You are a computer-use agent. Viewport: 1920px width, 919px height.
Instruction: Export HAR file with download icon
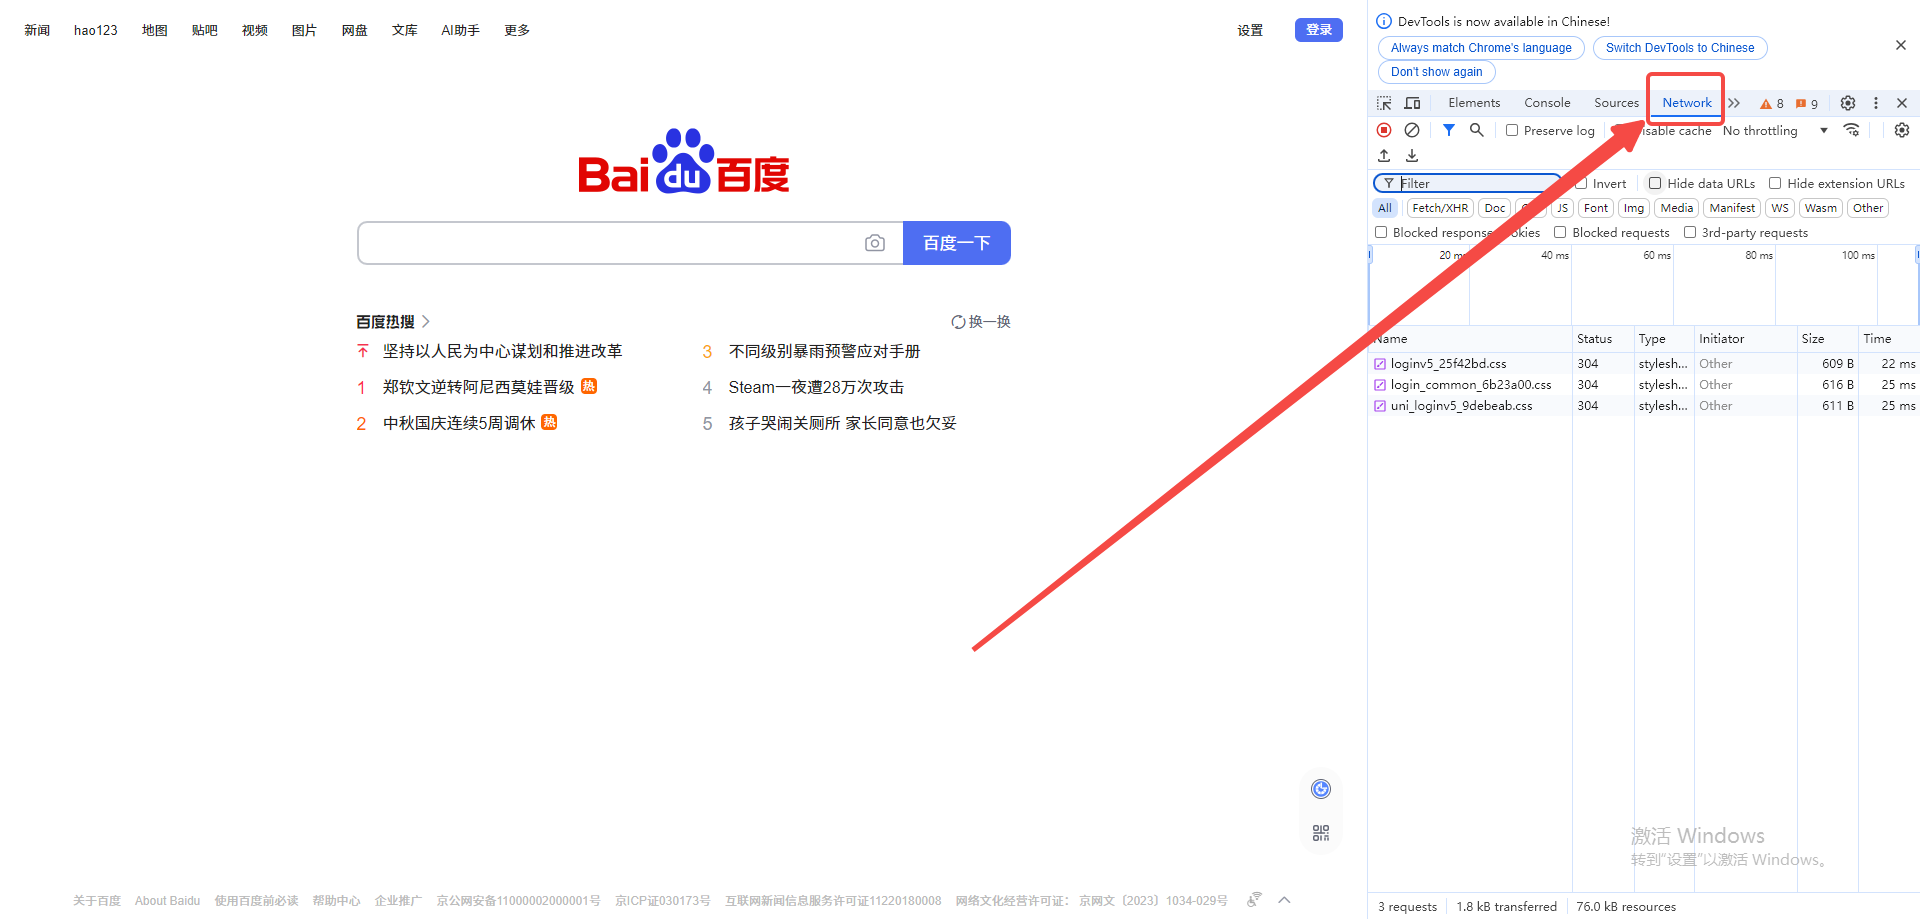click(1412, 155)
